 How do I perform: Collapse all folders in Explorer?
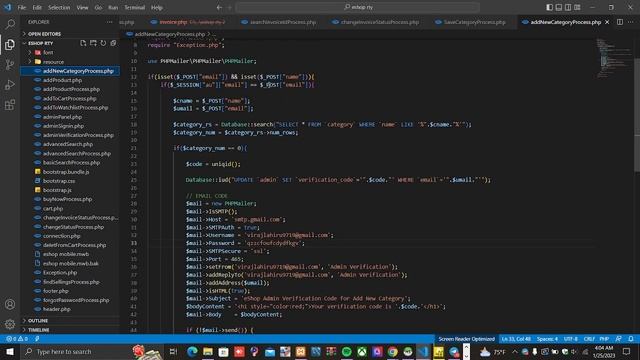pyautogui.click(x=113, y=43)
